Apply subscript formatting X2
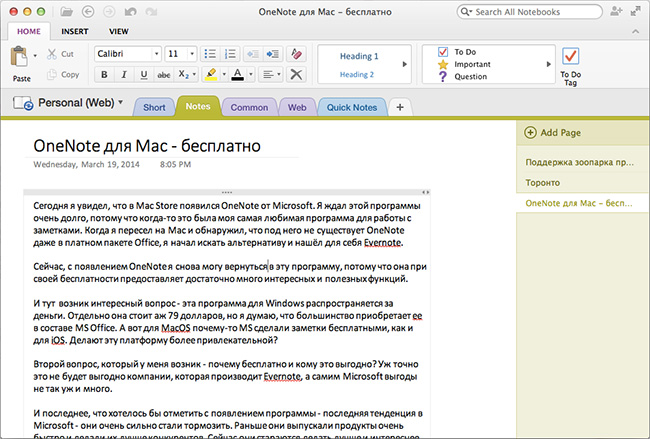650x439 pixels. [183, 75]
